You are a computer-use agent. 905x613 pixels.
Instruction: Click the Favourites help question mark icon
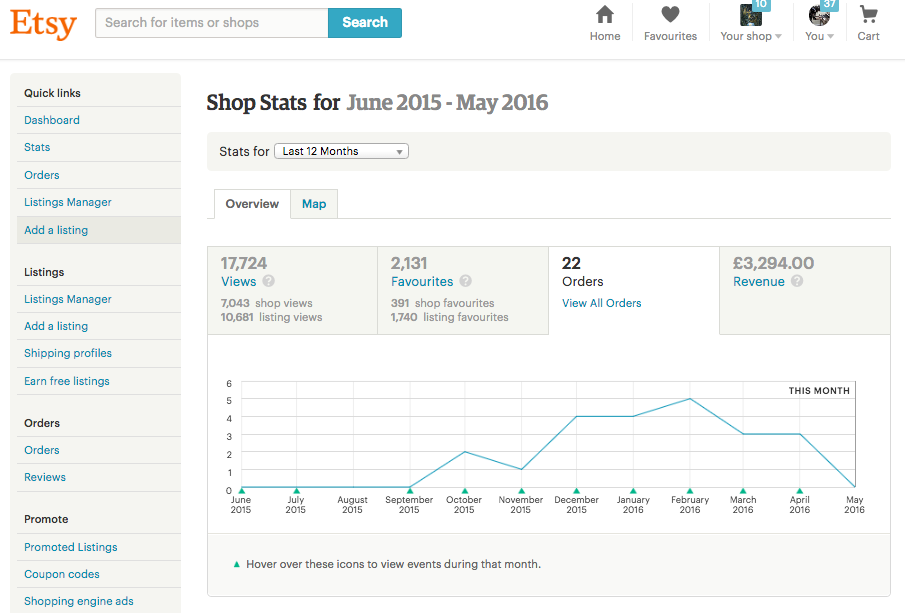coord(466,282)
